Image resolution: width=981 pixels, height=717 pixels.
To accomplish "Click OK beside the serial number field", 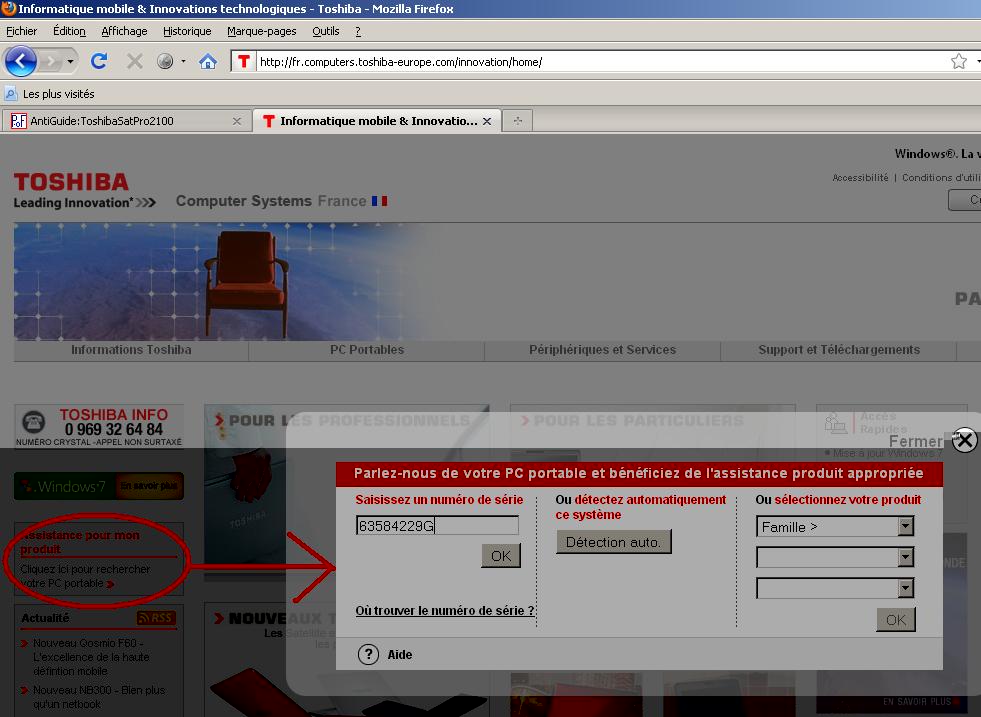I will coord(501,556).
